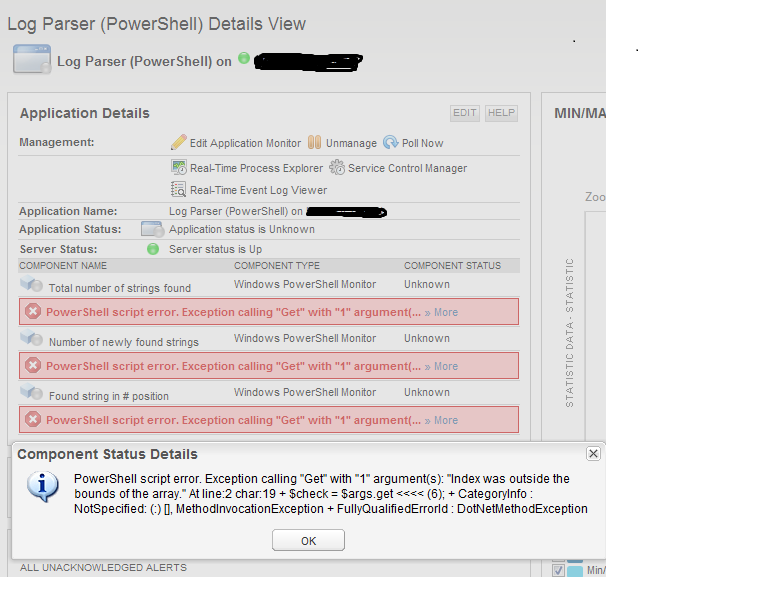Click More link under Total number of strings found

(446, 312)
